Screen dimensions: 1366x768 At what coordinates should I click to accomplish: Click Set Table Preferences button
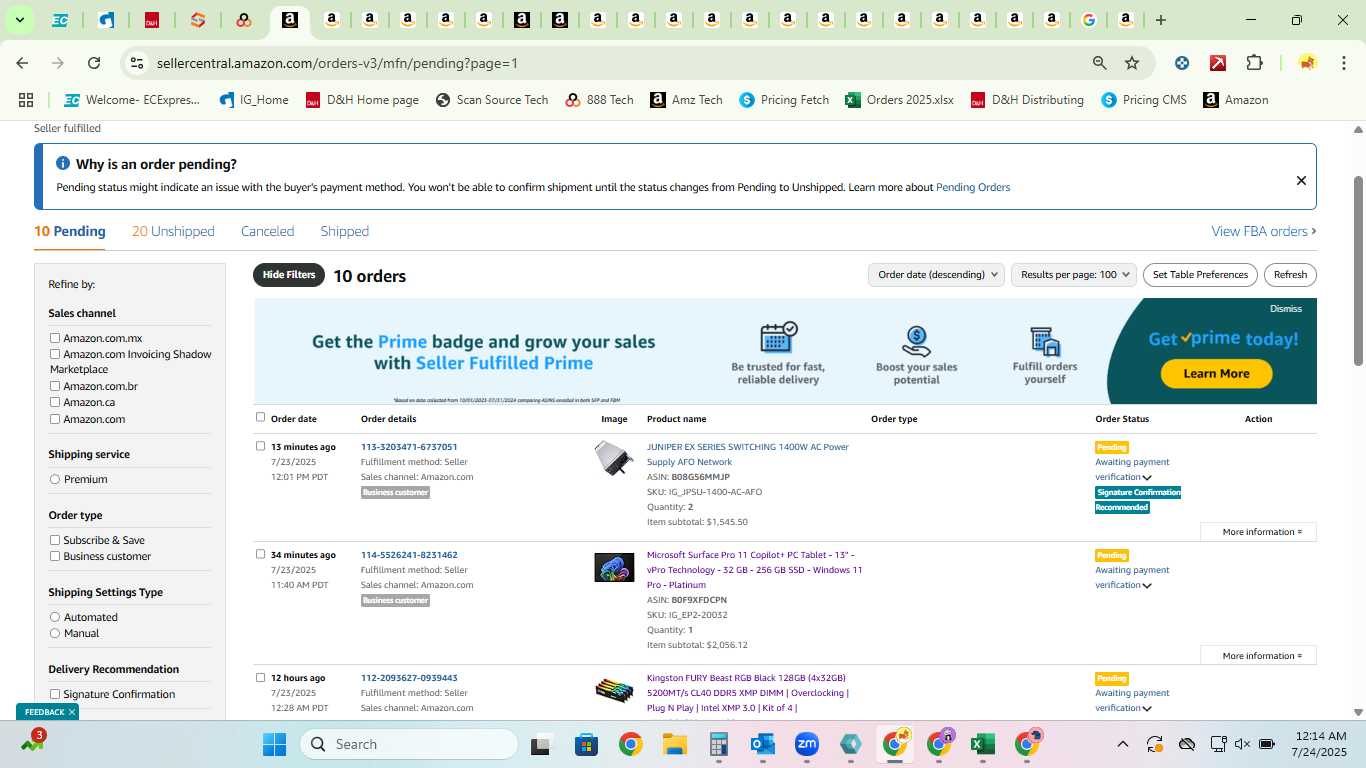pos(1200,275)
